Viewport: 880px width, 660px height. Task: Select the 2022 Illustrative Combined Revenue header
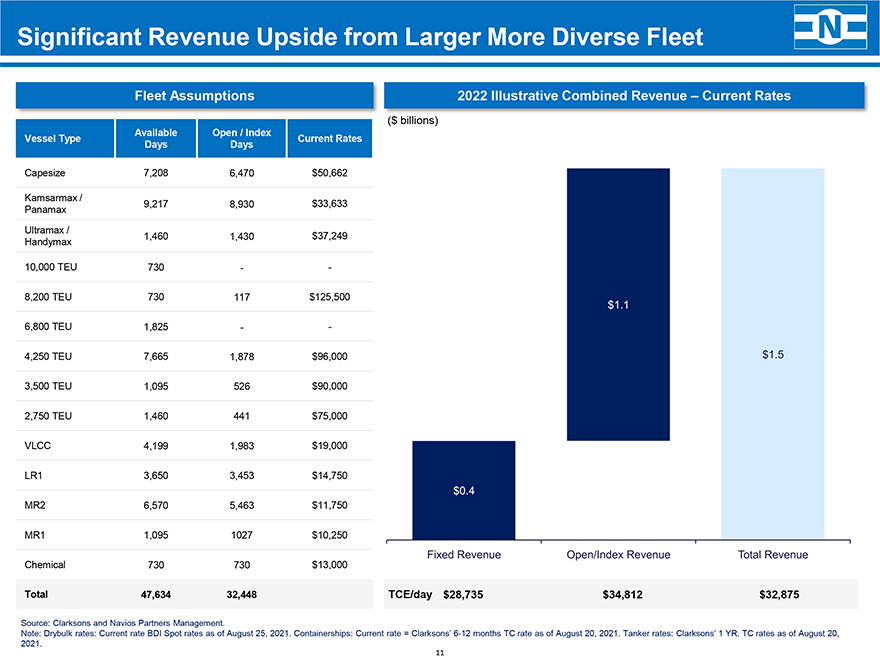pyautogui.click(x=623, y=96)
